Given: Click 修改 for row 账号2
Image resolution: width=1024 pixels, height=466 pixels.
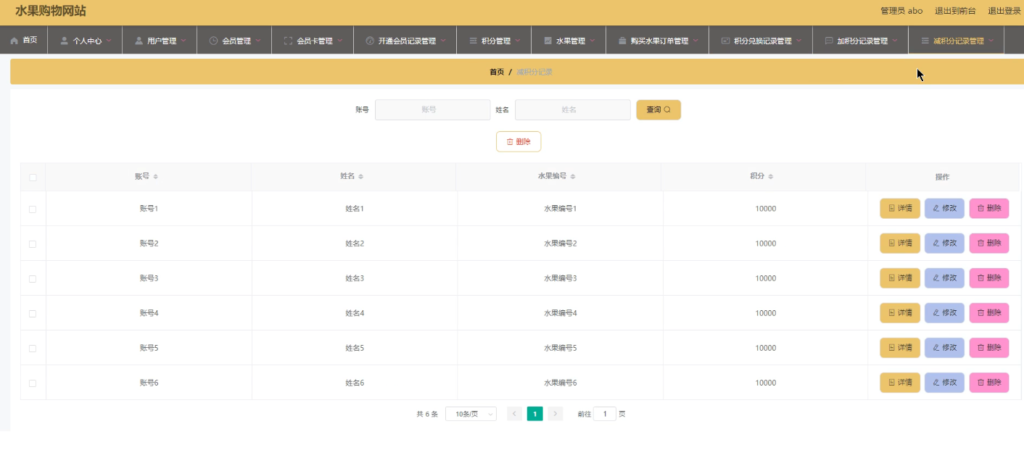Looking at the screenshot, I should 944,243.
